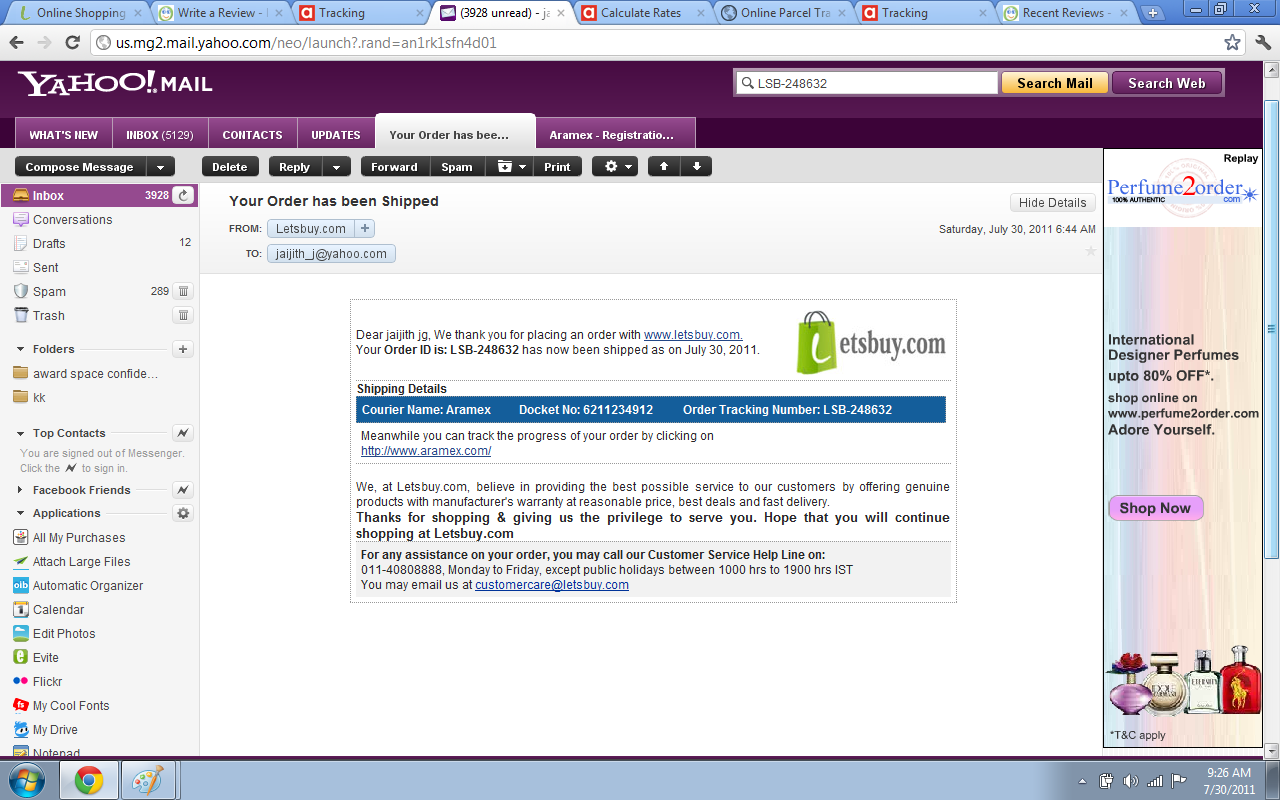The height and width of the screenshot is (800, 1280).
Task: Click in the mail search field
Action: [x=866, y=83]
